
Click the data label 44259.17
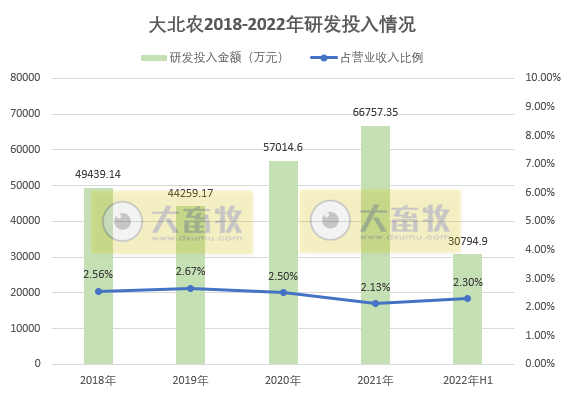190,193
